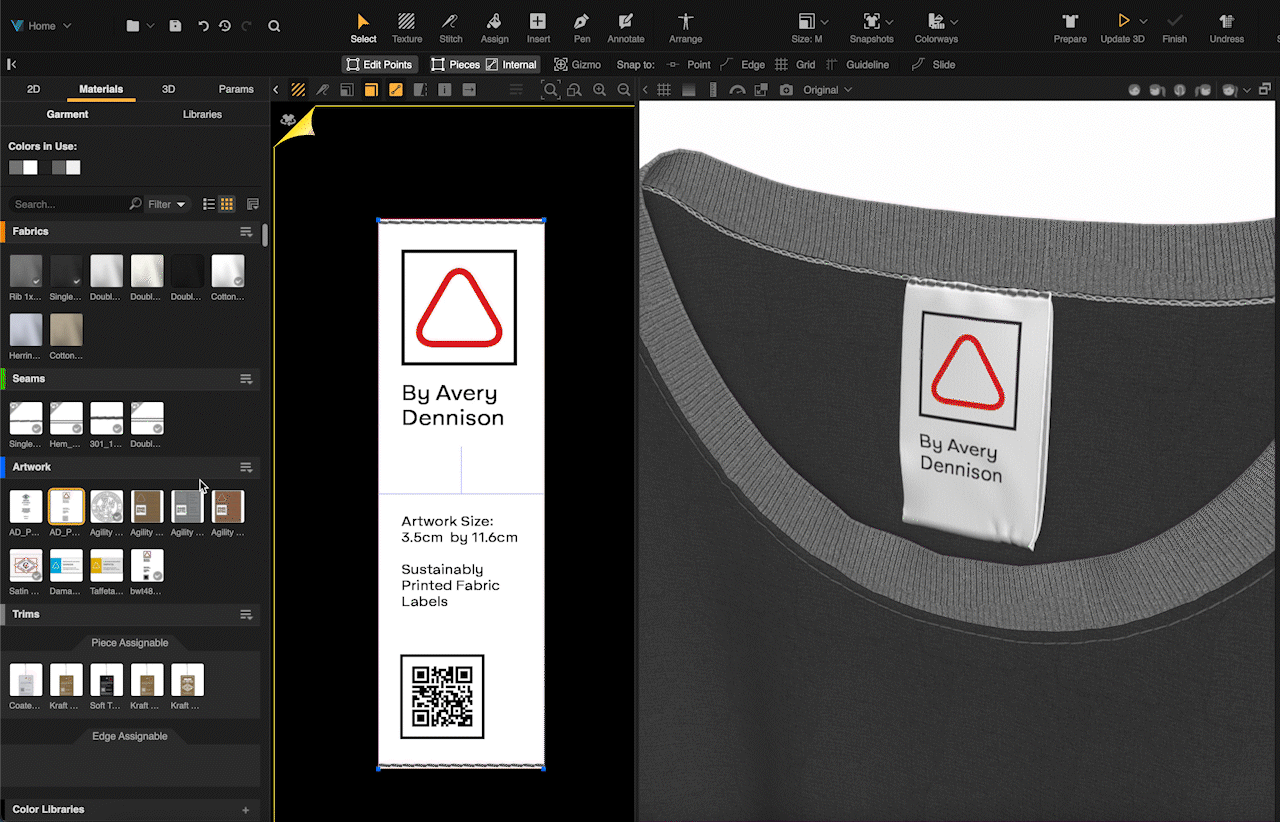Open the Filter dropdown
Screen dimensions: 1280x822
click(166, 204)
